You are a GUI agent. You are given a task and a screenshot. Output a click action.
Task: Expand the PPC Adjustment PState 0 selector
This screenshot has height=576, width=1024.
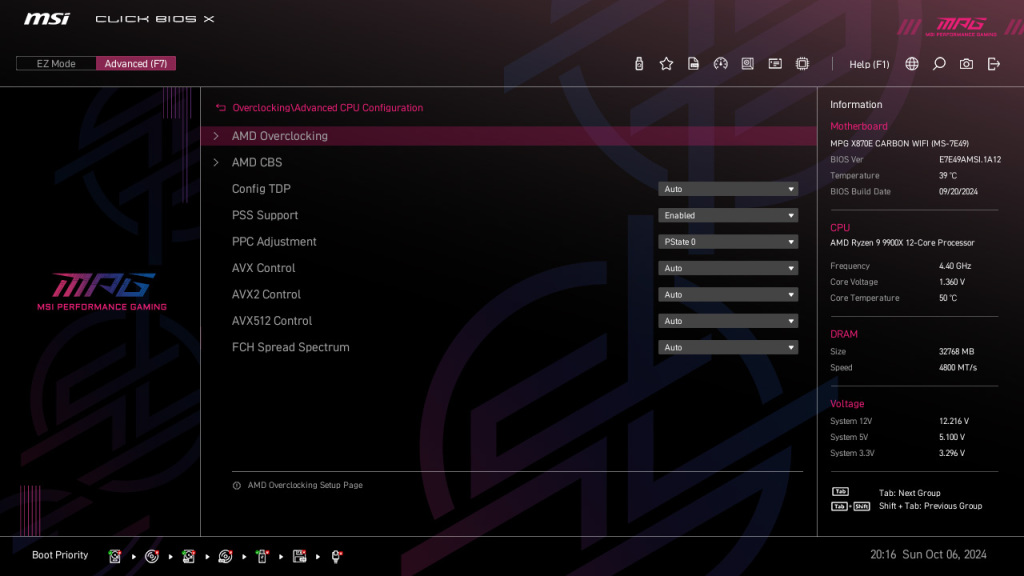[x=727, y=241]
